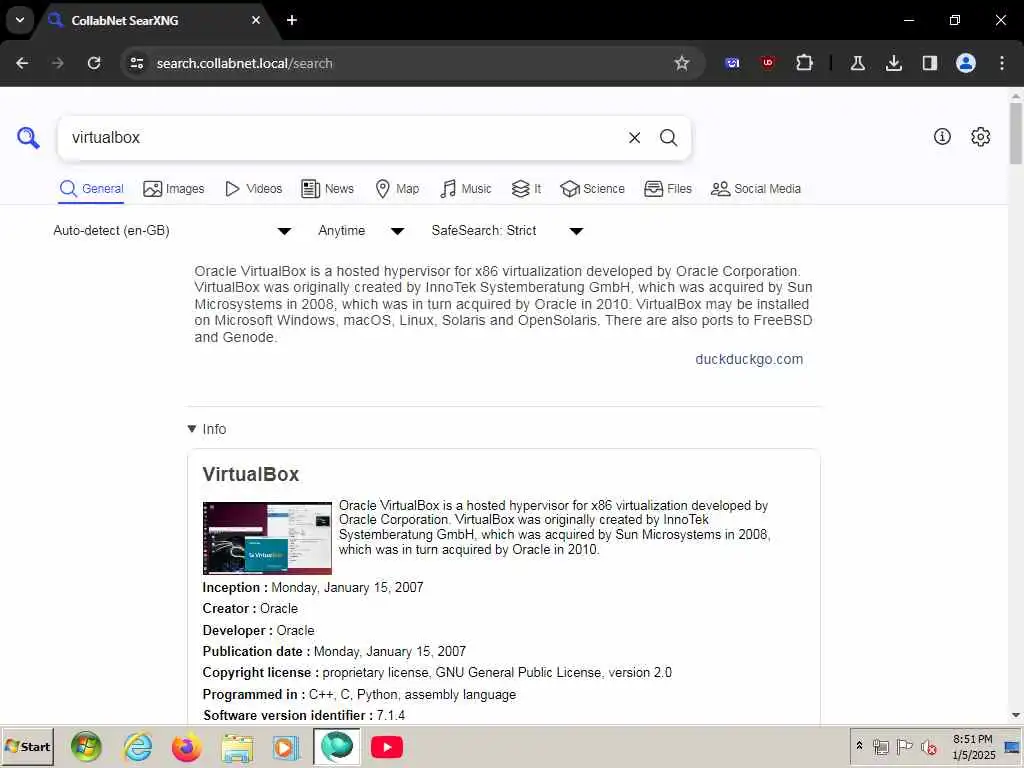Open the tab search dropdown

pos(20,20)
